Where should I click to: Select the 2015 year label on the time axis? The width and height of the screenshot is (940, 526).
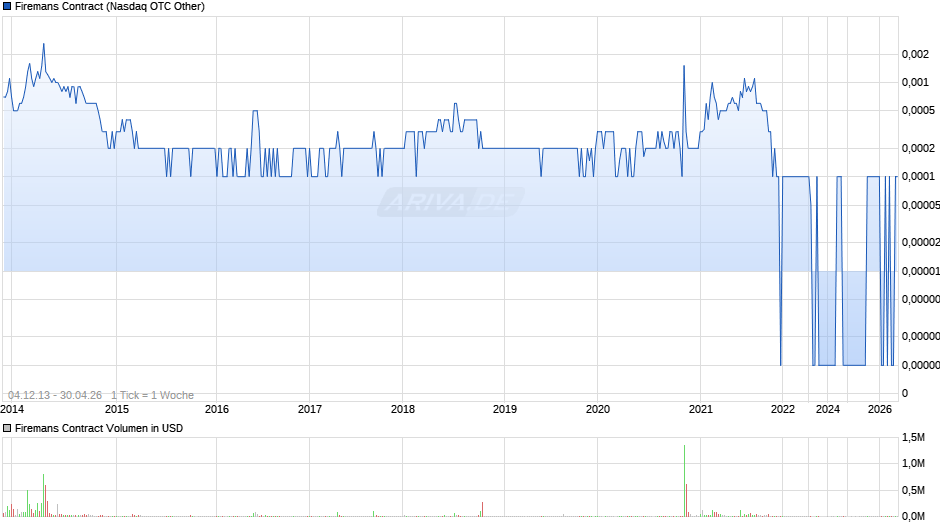point(117,409)
